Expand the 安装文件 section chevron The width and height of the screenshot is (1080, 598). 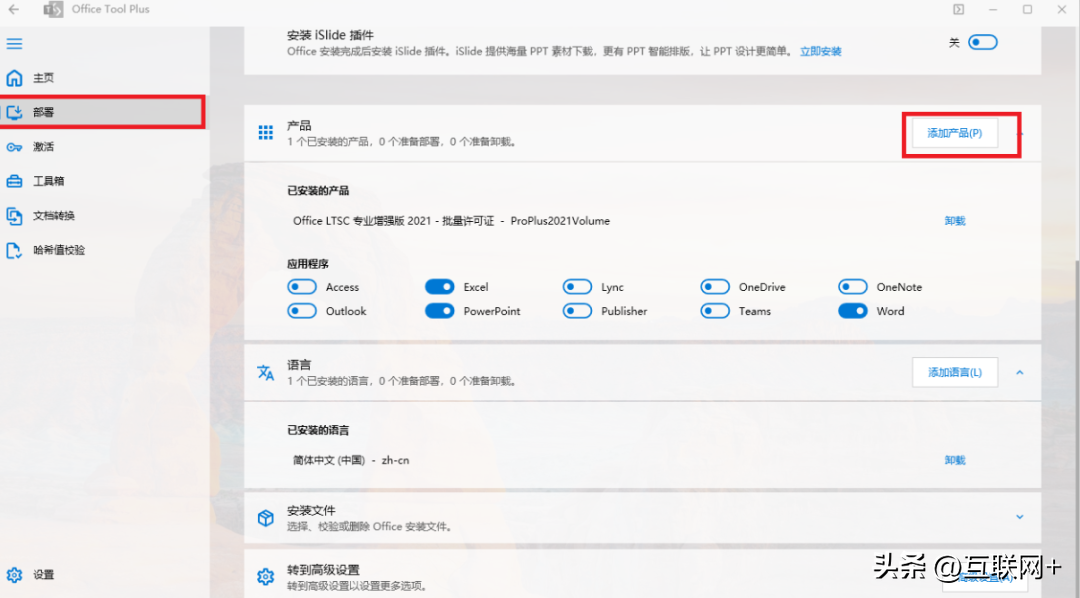(1020, 517)
